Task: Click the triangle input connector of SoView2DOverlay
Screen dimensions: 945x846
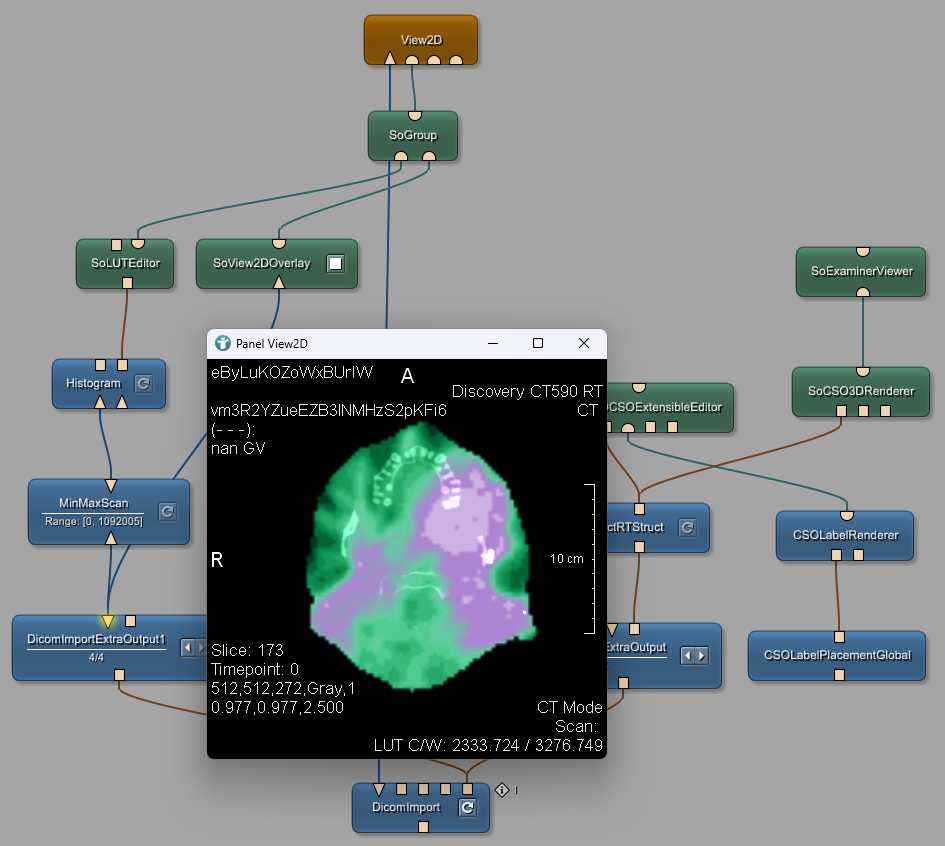Action: (x=279, y=284)
